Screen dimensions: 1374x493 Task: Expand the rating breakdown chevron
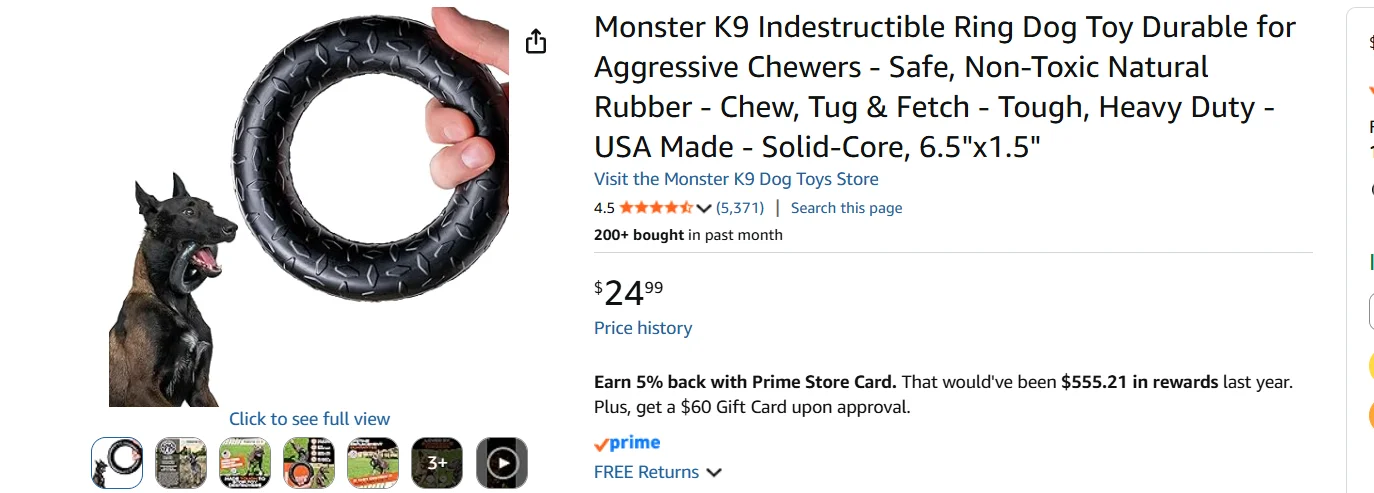704,208
